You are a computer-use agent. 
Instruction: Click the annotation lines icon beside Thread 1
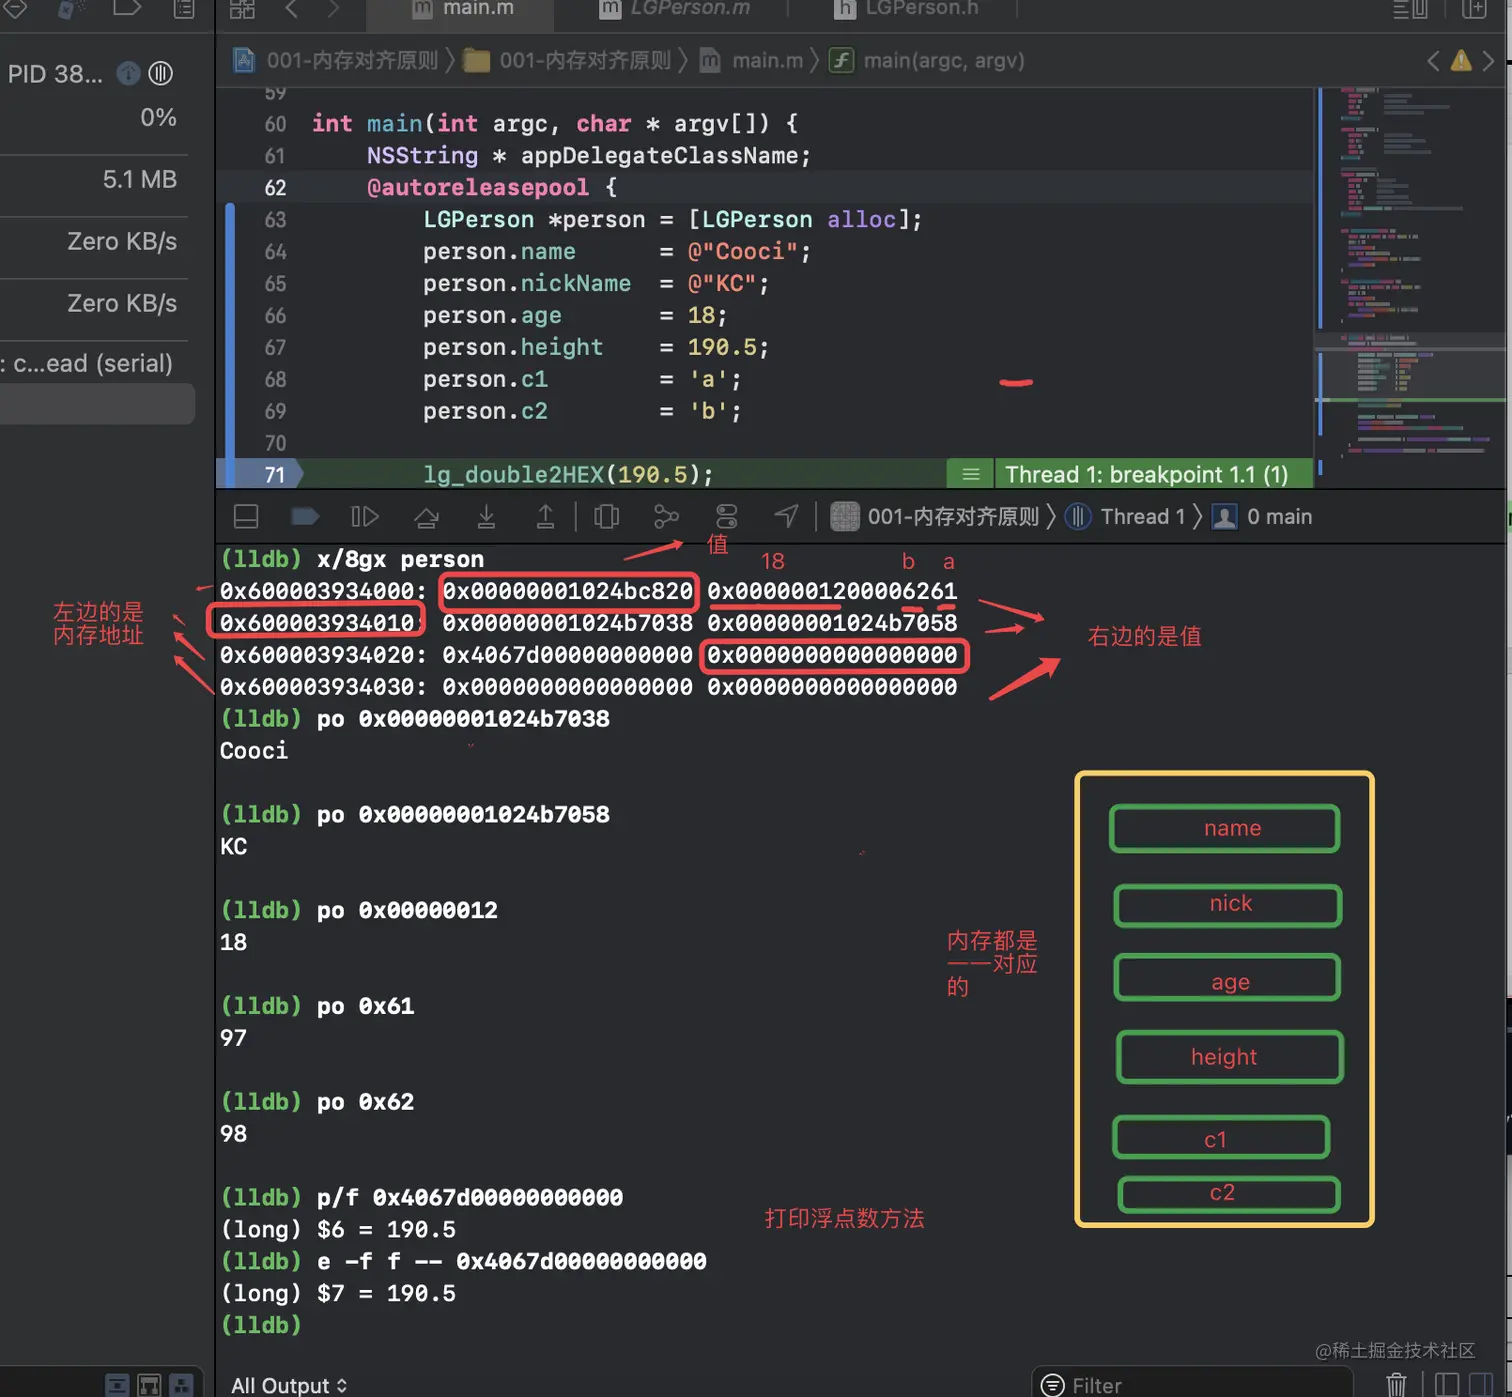point(970,474)
